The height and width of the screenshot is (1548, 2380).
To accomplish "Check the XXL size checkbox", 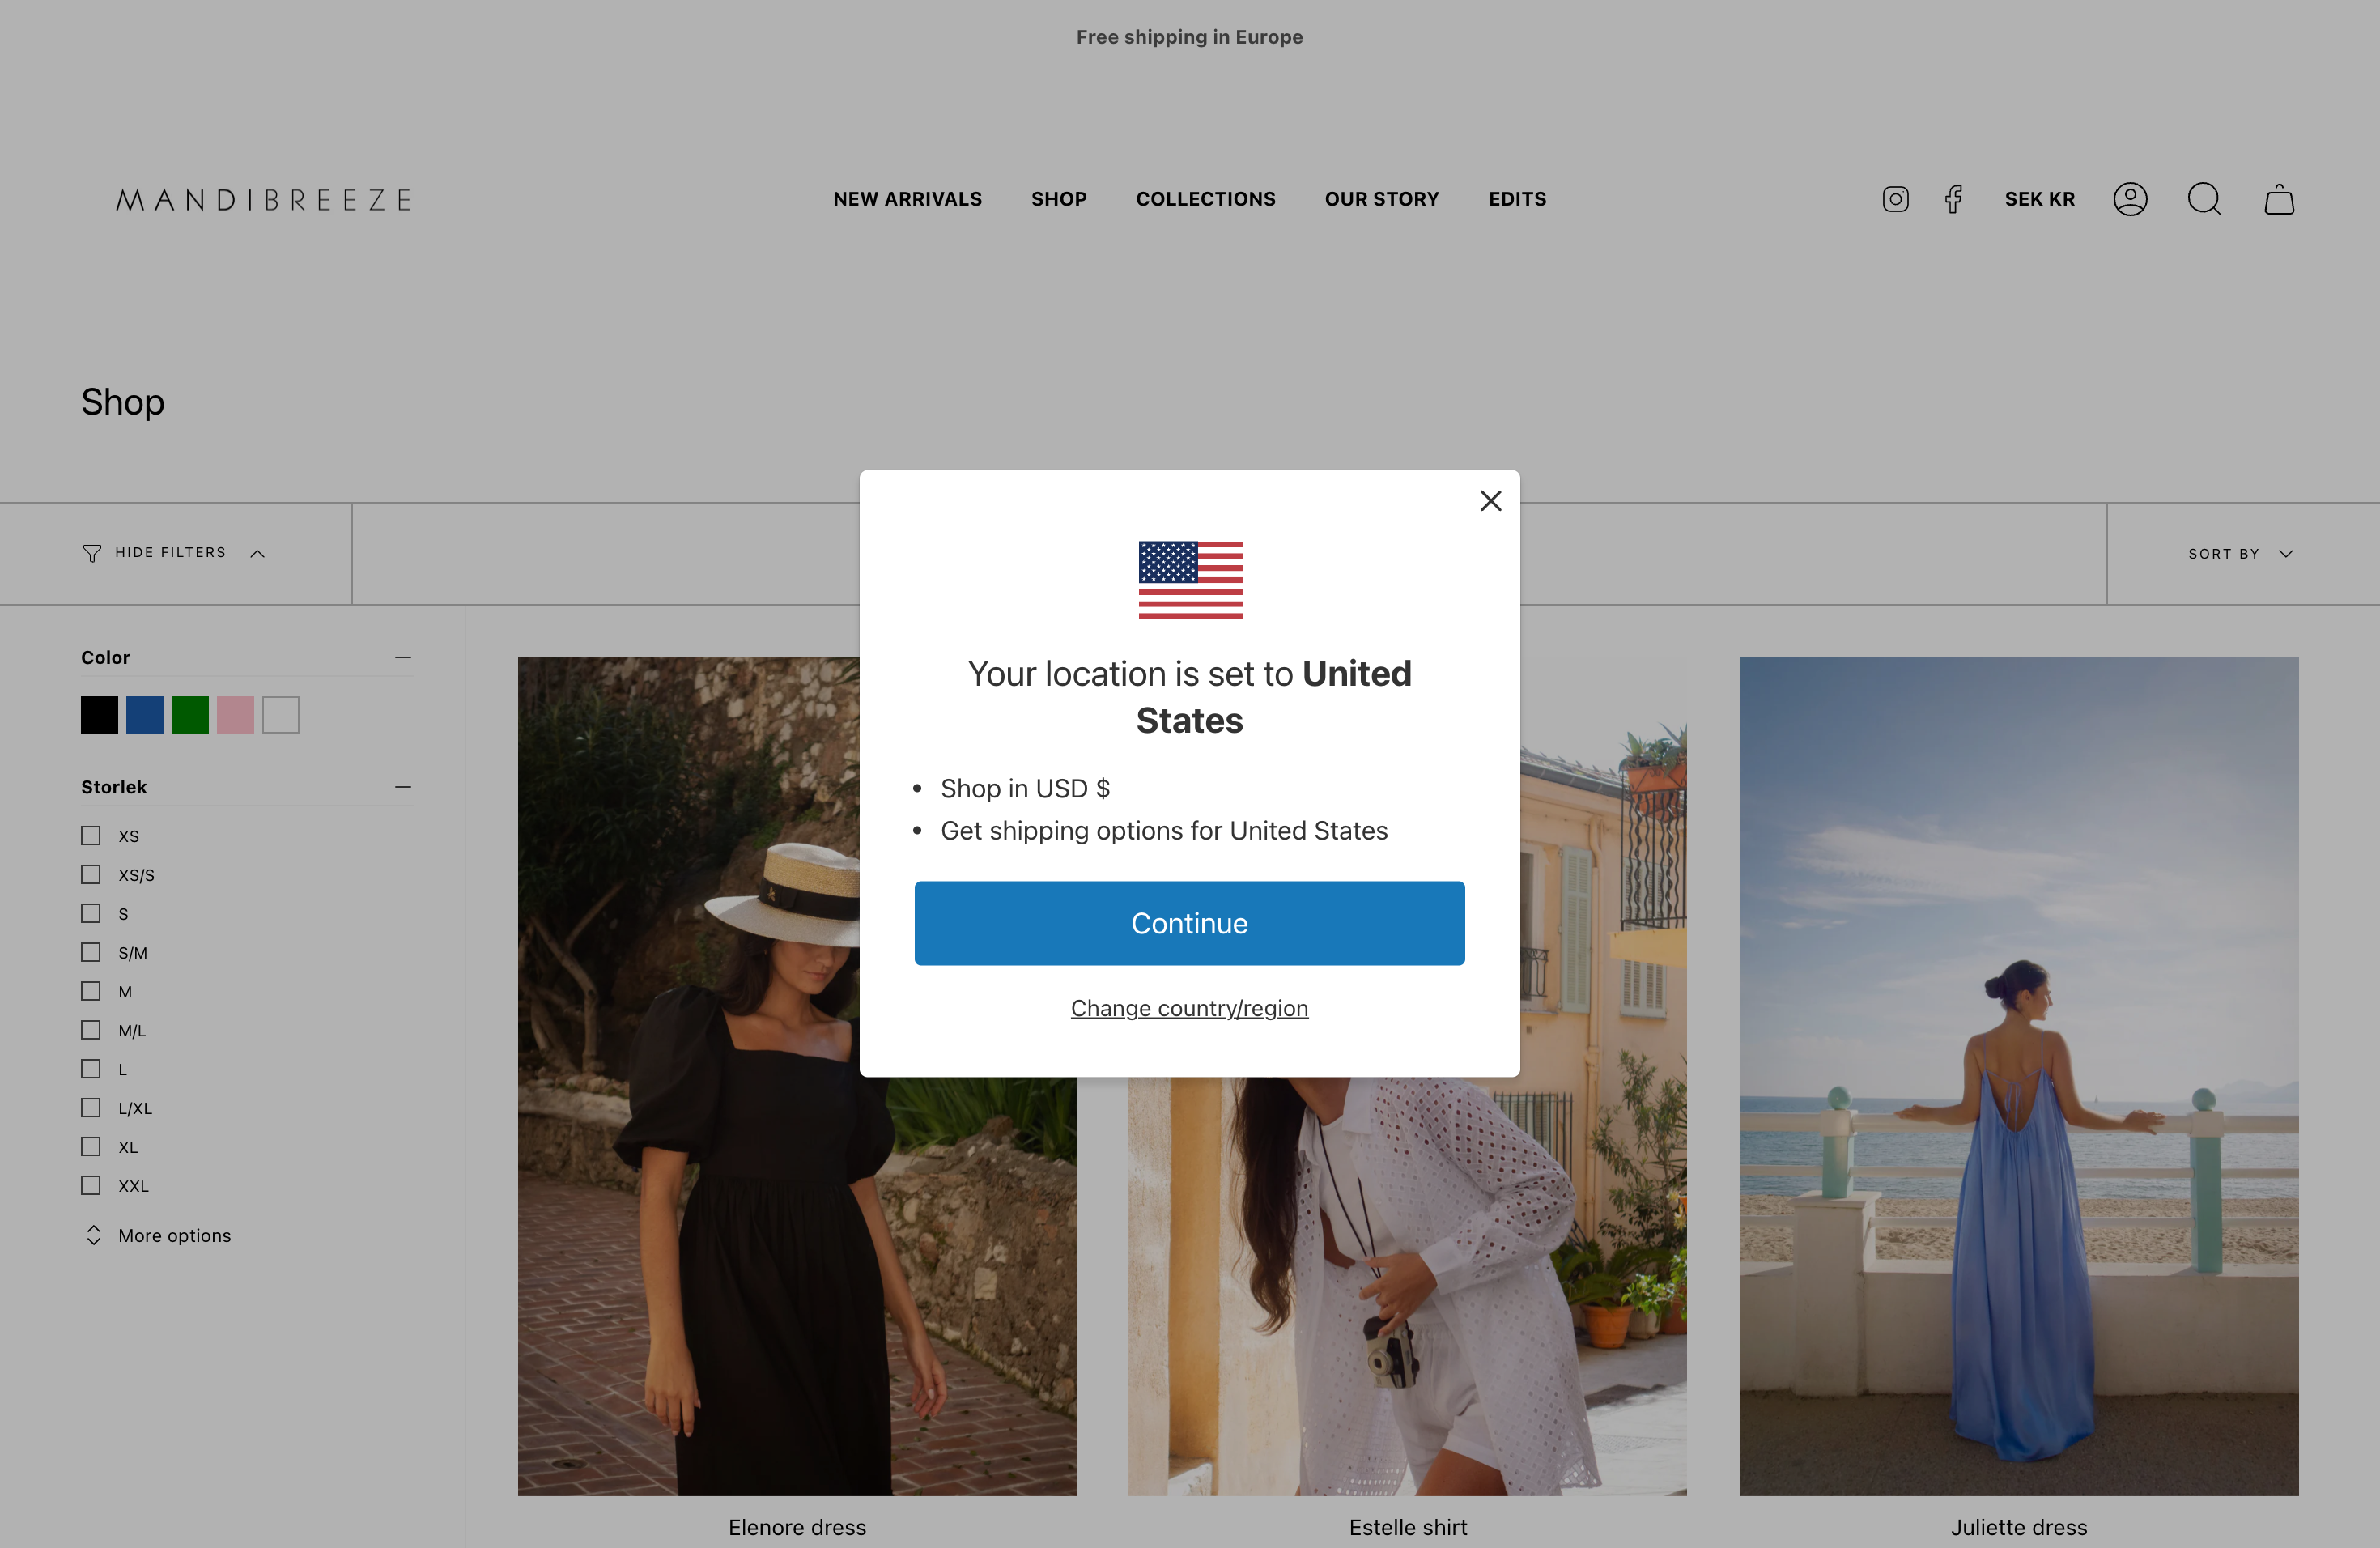I will (91, 1185).
